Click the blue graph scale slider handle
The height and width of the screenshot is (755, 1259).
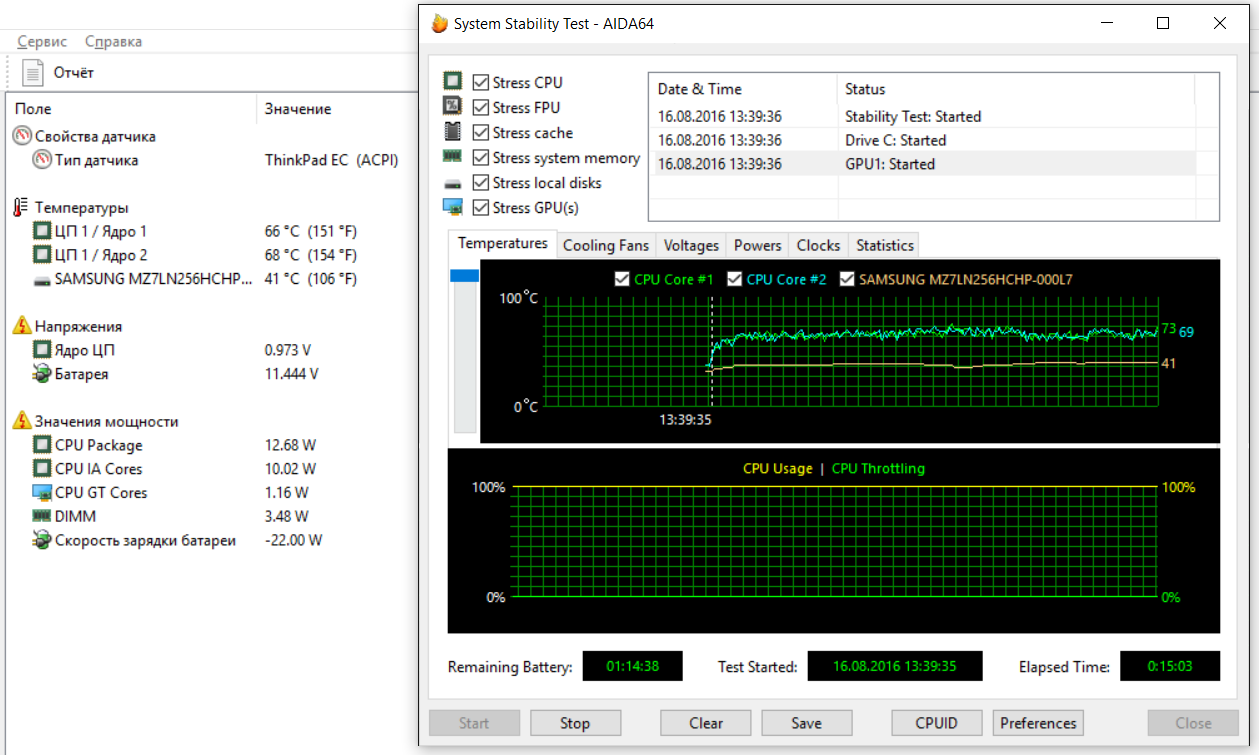click(x=465, y=276)
